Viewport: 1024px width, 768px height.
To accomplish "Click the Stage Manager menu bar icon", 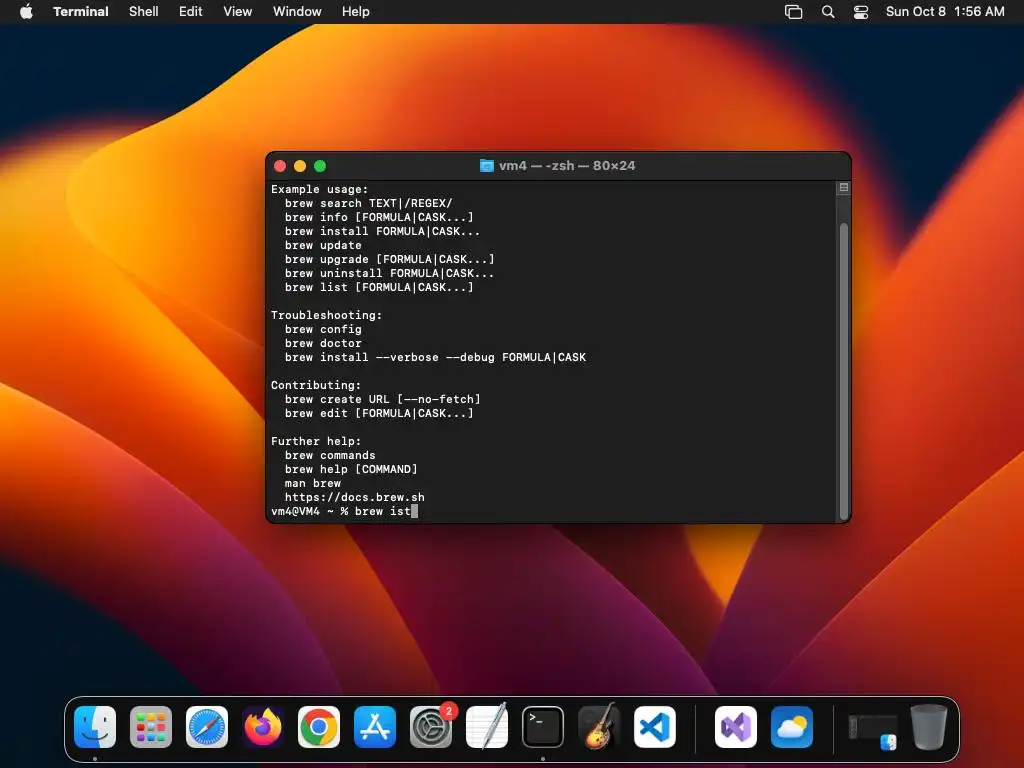I will [793, 12].
